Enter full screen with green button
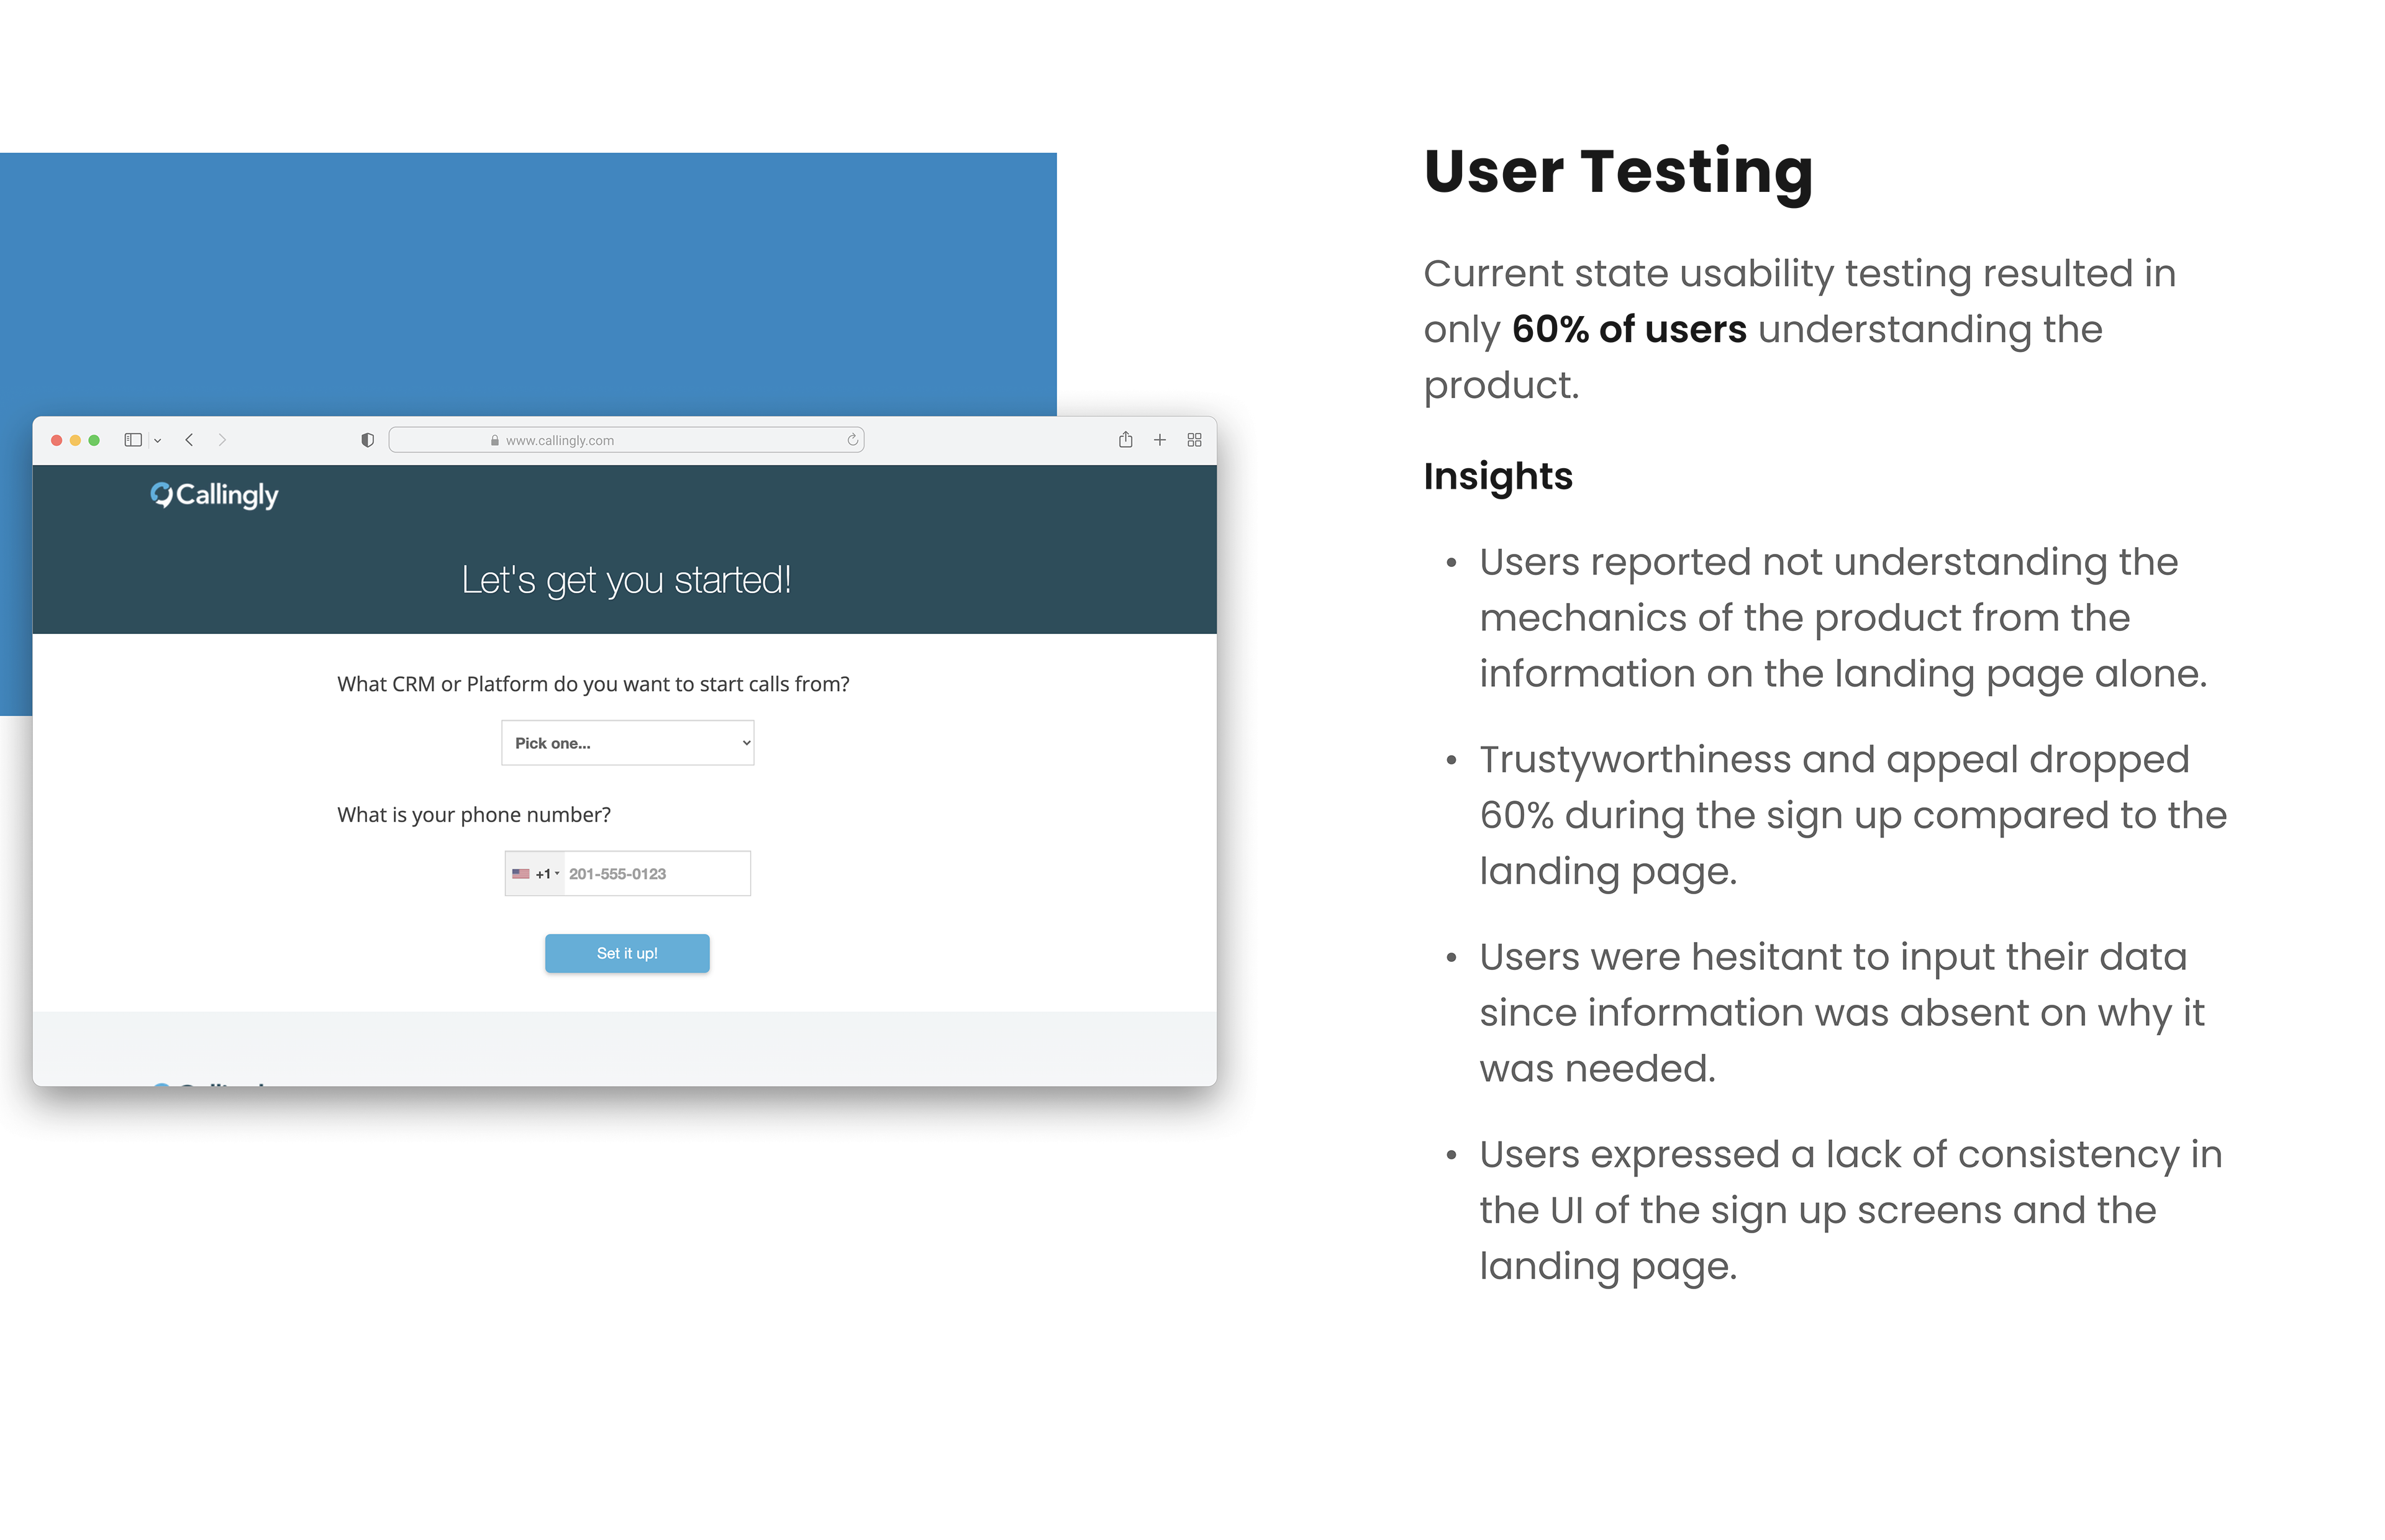 [94, 440]
